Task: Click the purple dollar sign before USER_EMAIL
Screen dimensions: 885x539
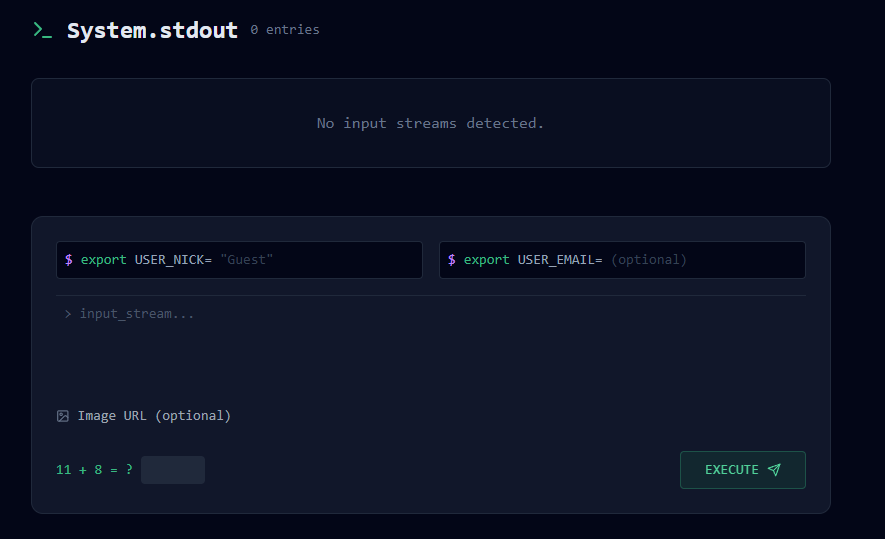Action: [452, 260]
